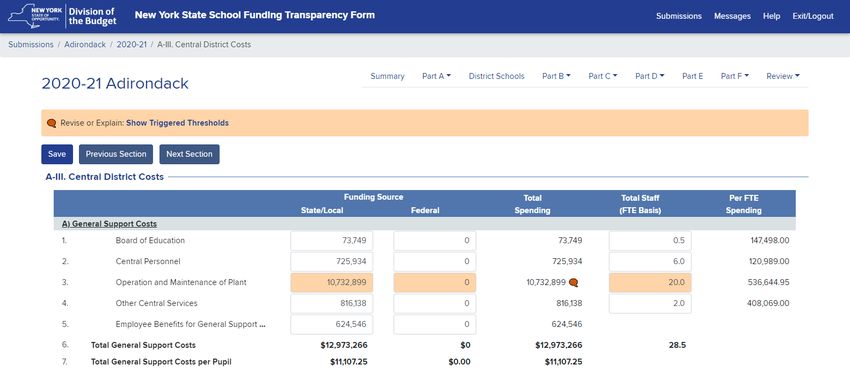Click Central Personnel Federal funding field
This screenshot has width=850, height=379.
tap(435, 261)
